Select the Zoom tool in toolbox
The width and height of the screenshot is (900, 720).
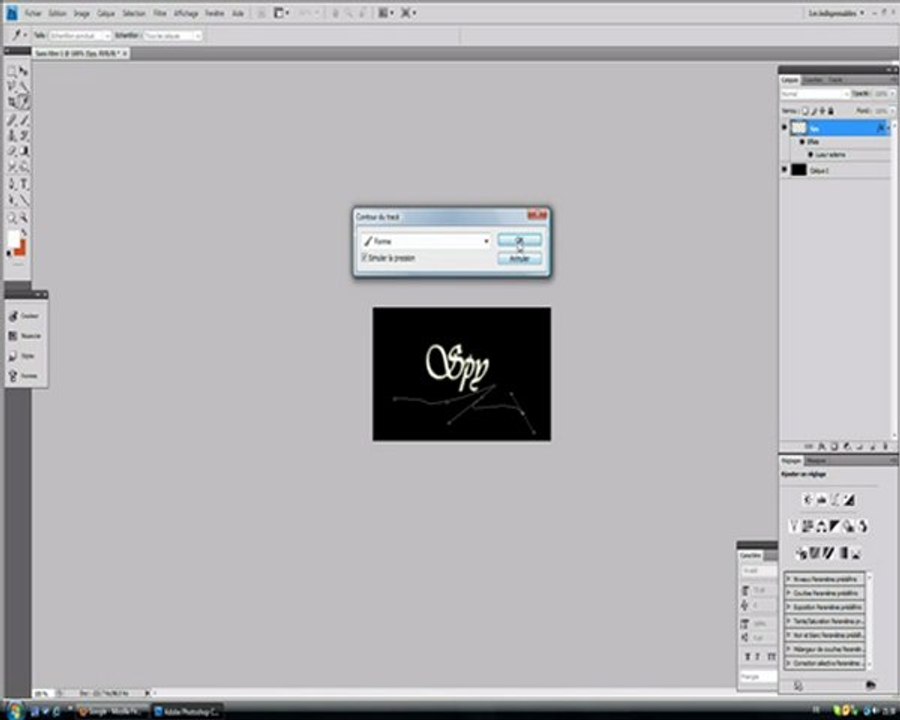24,218
